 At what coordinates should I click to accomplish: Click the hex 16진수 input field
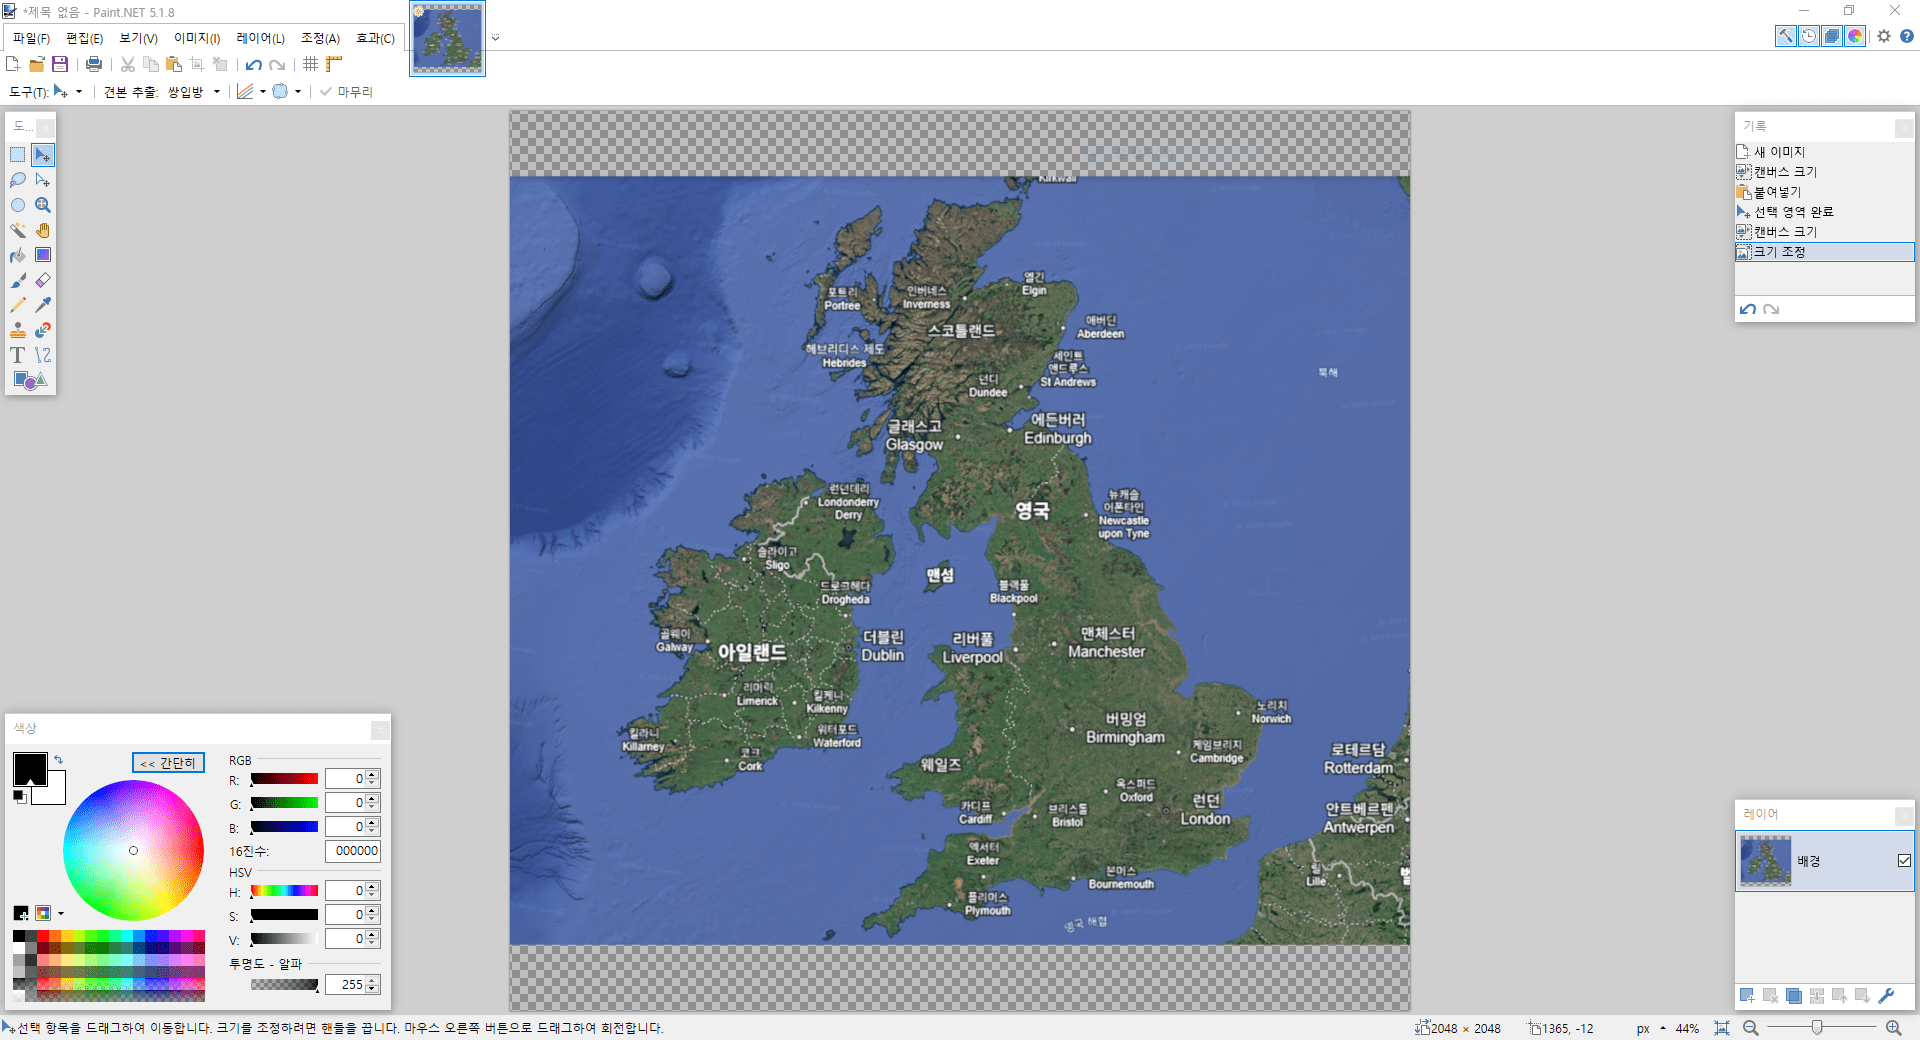[352, 851]
